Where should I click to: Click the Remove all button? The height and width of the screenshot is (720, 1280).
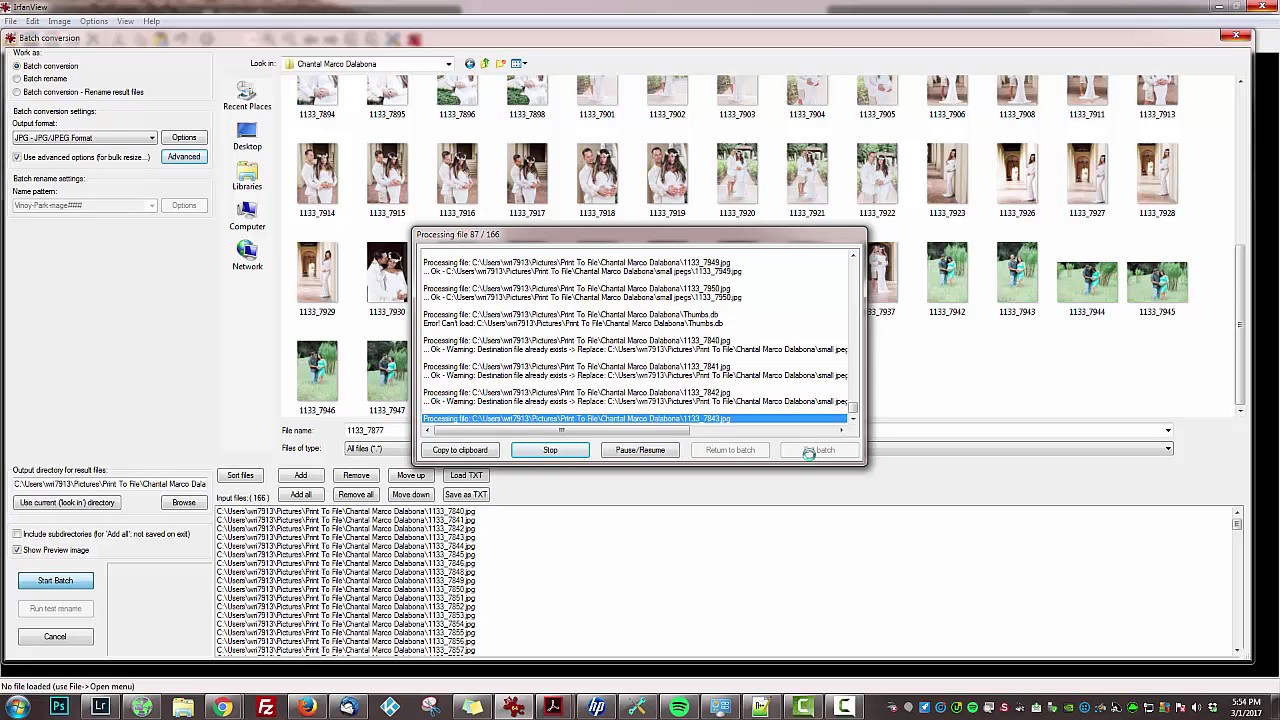pos(356,495)
